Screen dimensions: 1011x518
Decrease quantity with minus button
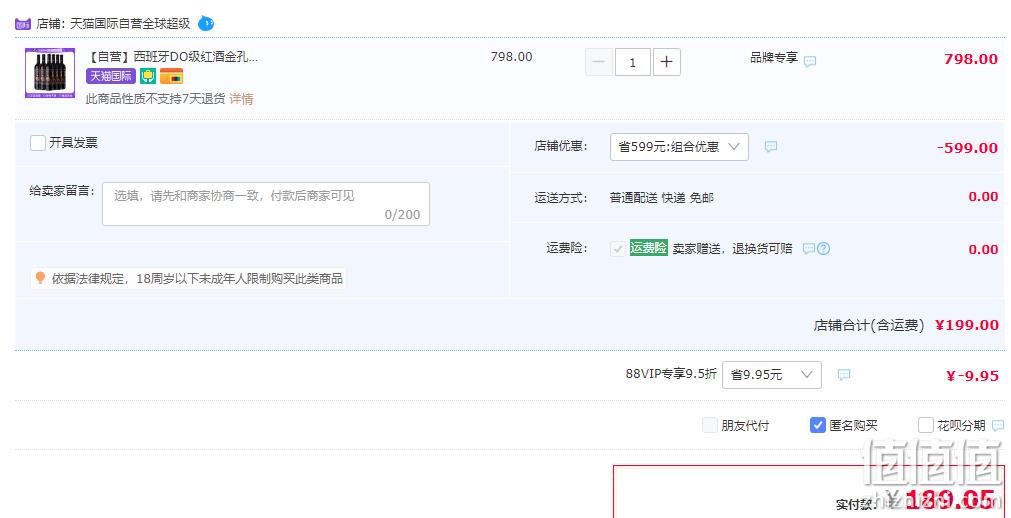598,63
